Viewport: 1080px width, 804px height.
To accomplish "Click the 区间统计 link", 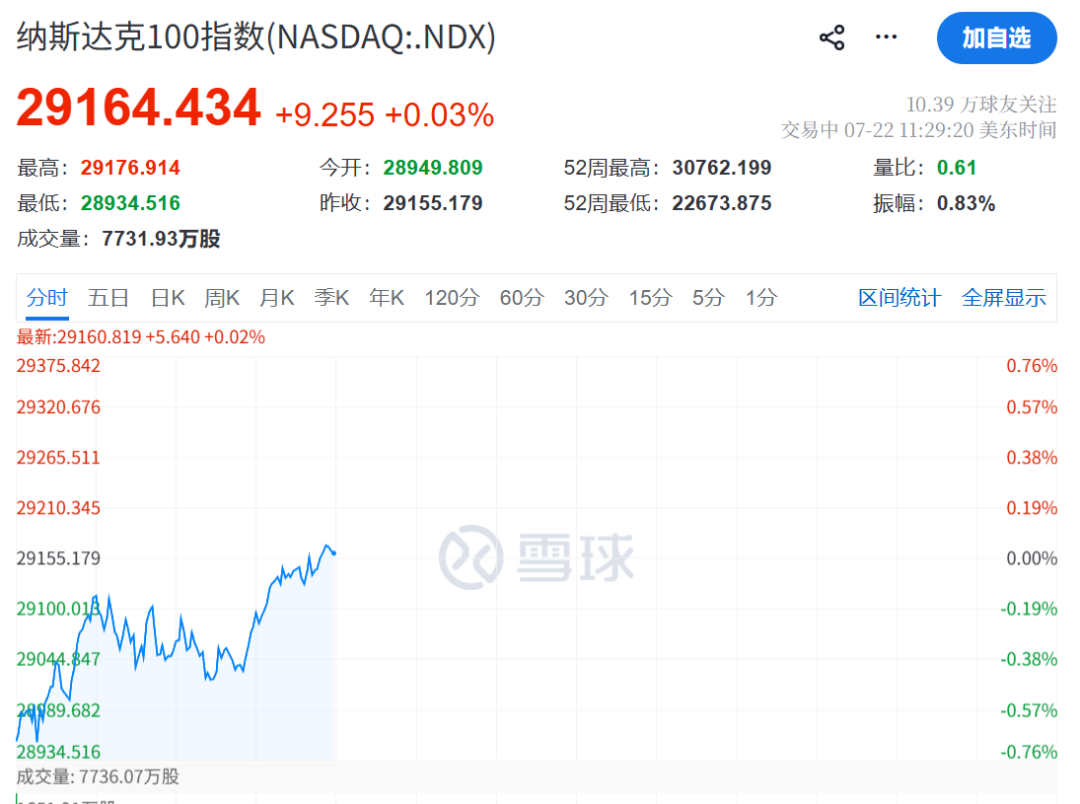I will pyautogui.click(x=899, y=298).
